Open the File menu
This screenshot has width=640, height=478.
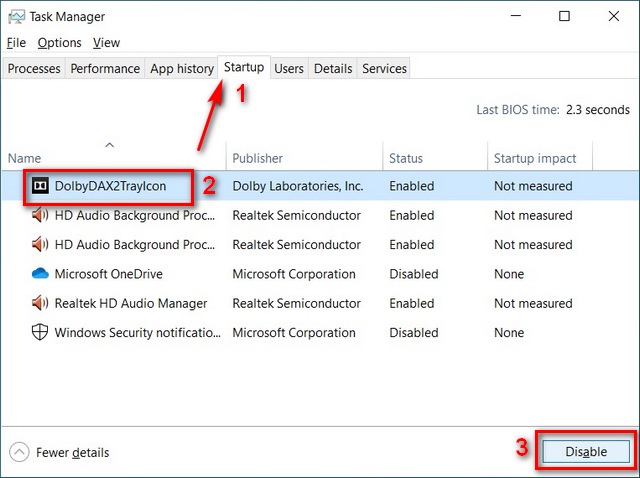pyautogui.click(x=16, y=42)
